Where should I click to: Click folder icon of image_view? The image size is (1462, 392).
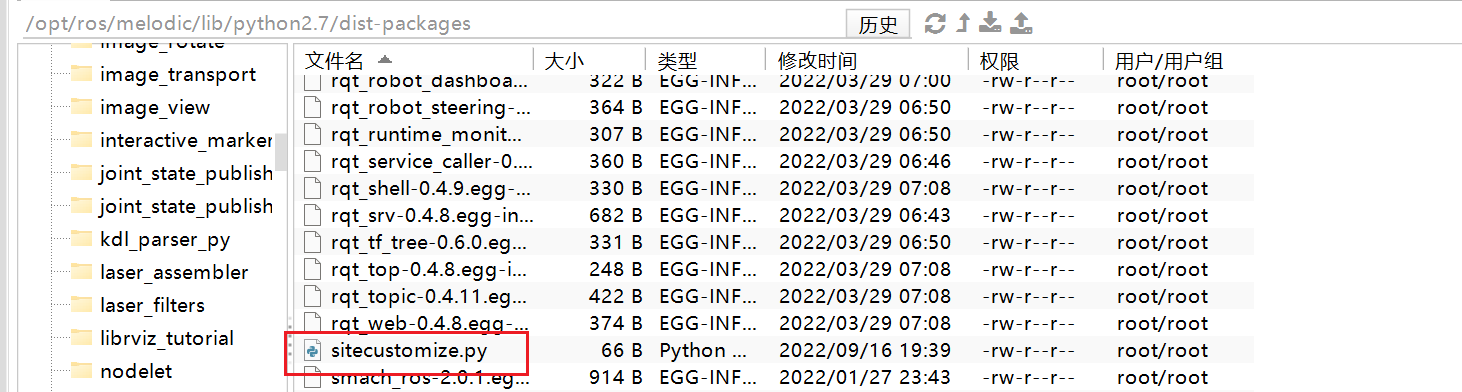81,107
